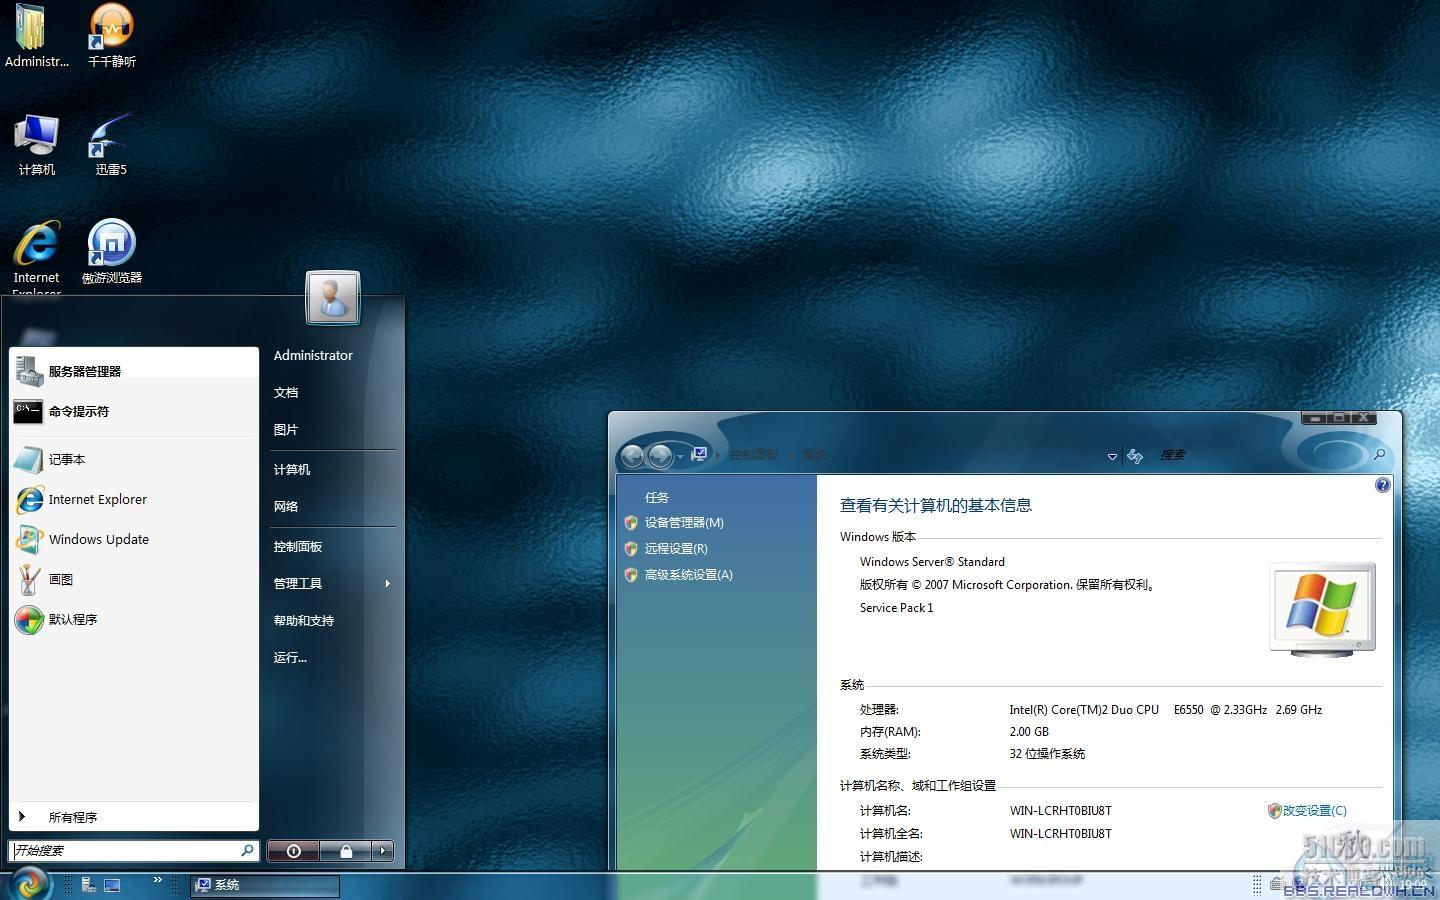Click the refresh icon in the address bar
The width and height of the screenshot is (1440, 900).
(1135, 456)
